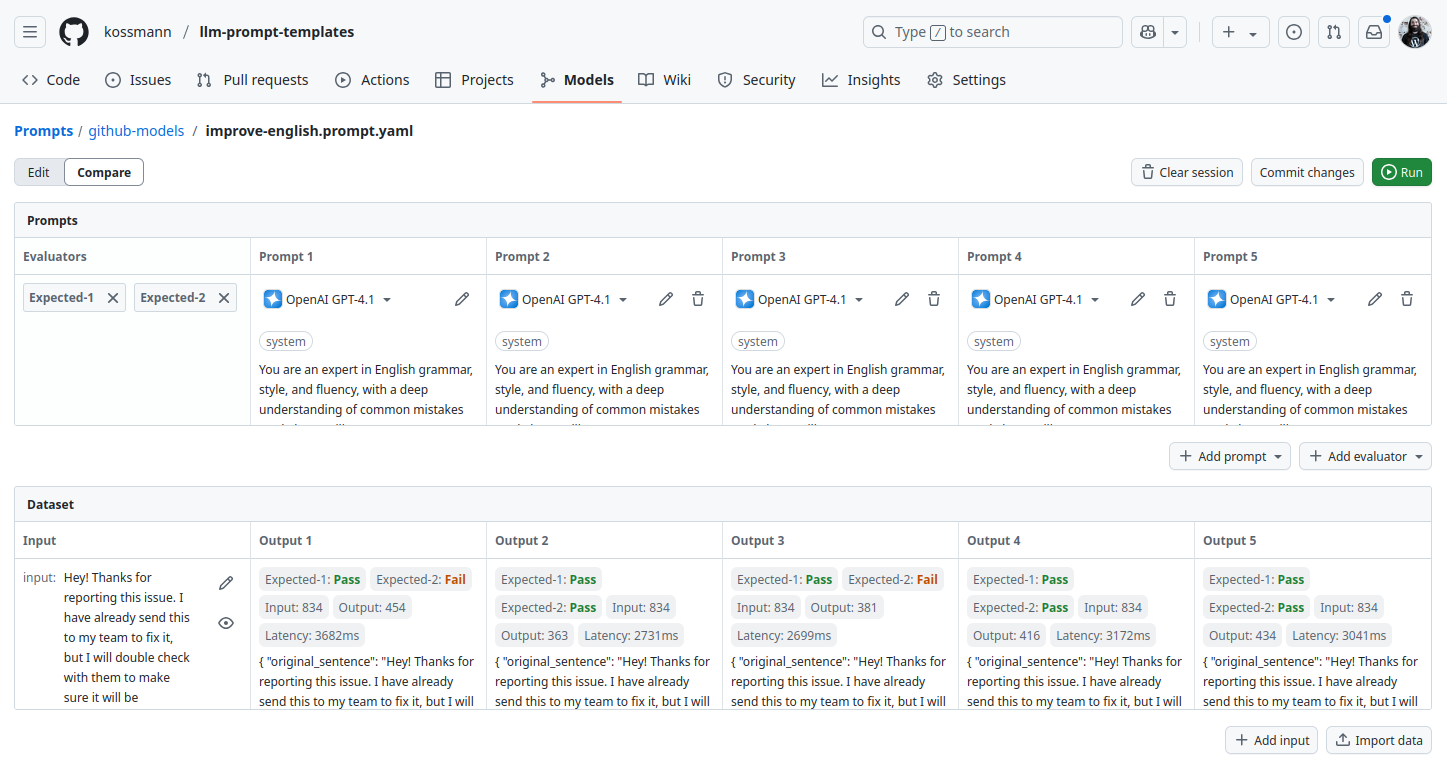1447x764 pixels.
Task: Click Output 416 badge in Output 4
Action: 1007,635
